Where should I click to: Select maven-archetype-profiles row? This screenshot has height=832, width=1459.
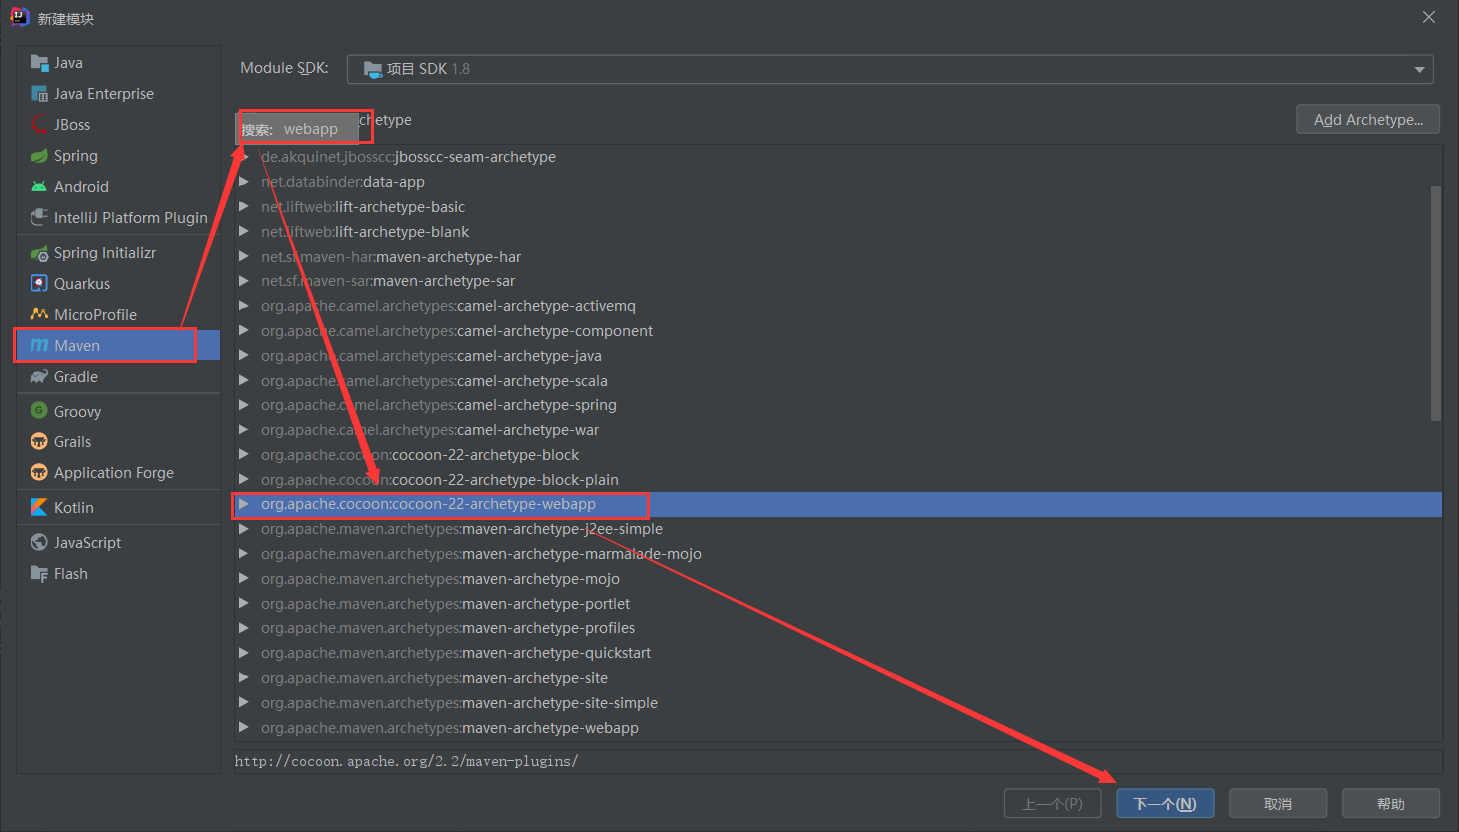click(x=838, y=628)
